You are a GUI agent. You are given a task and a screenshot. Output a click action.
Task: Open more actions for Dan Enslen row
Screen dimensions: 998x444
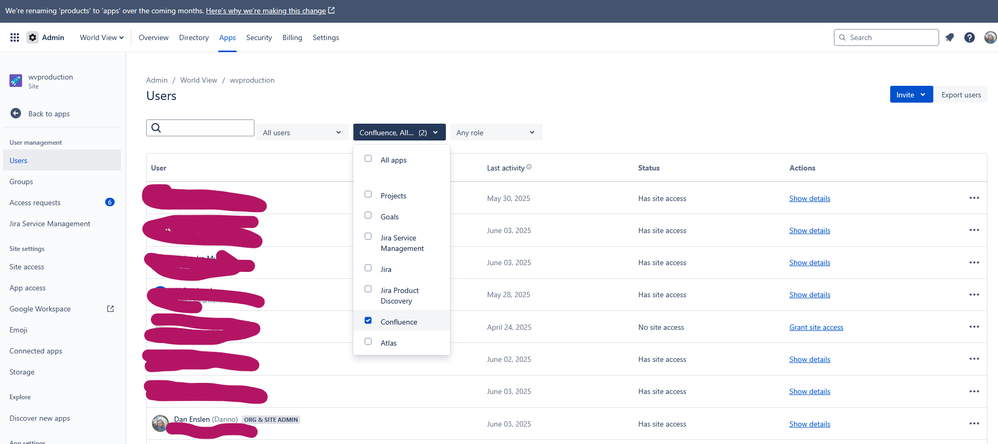(974, 424)
